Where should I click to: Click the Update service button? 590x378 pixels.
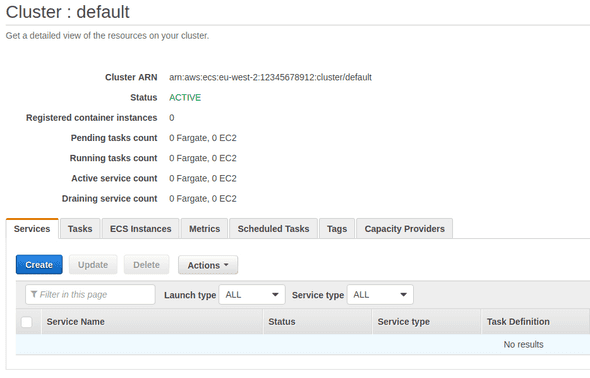93,265
